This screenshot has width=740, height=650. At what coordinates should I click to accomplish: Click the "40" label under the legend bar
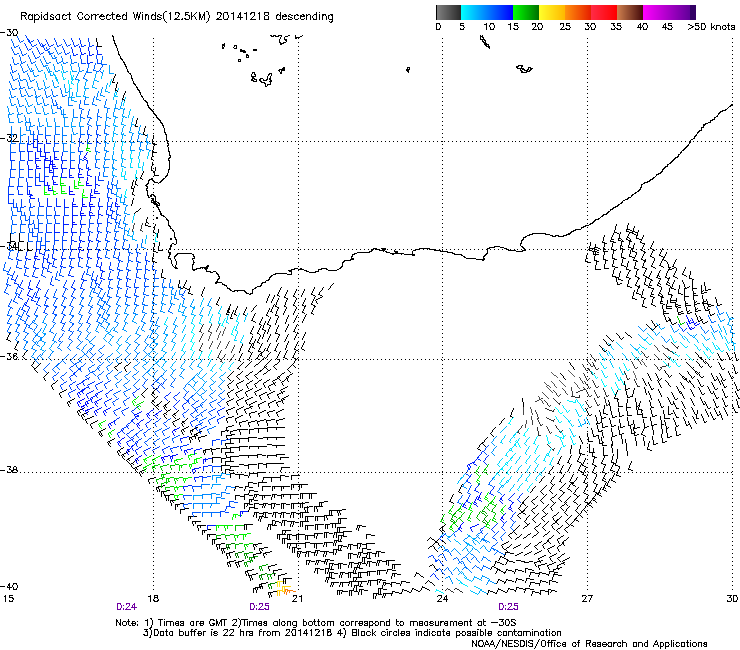(642, 27)
